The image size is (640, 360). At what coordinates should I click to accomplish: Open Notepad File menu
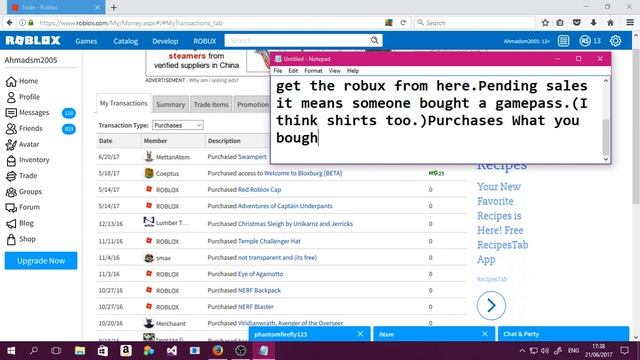coord(278,71)
